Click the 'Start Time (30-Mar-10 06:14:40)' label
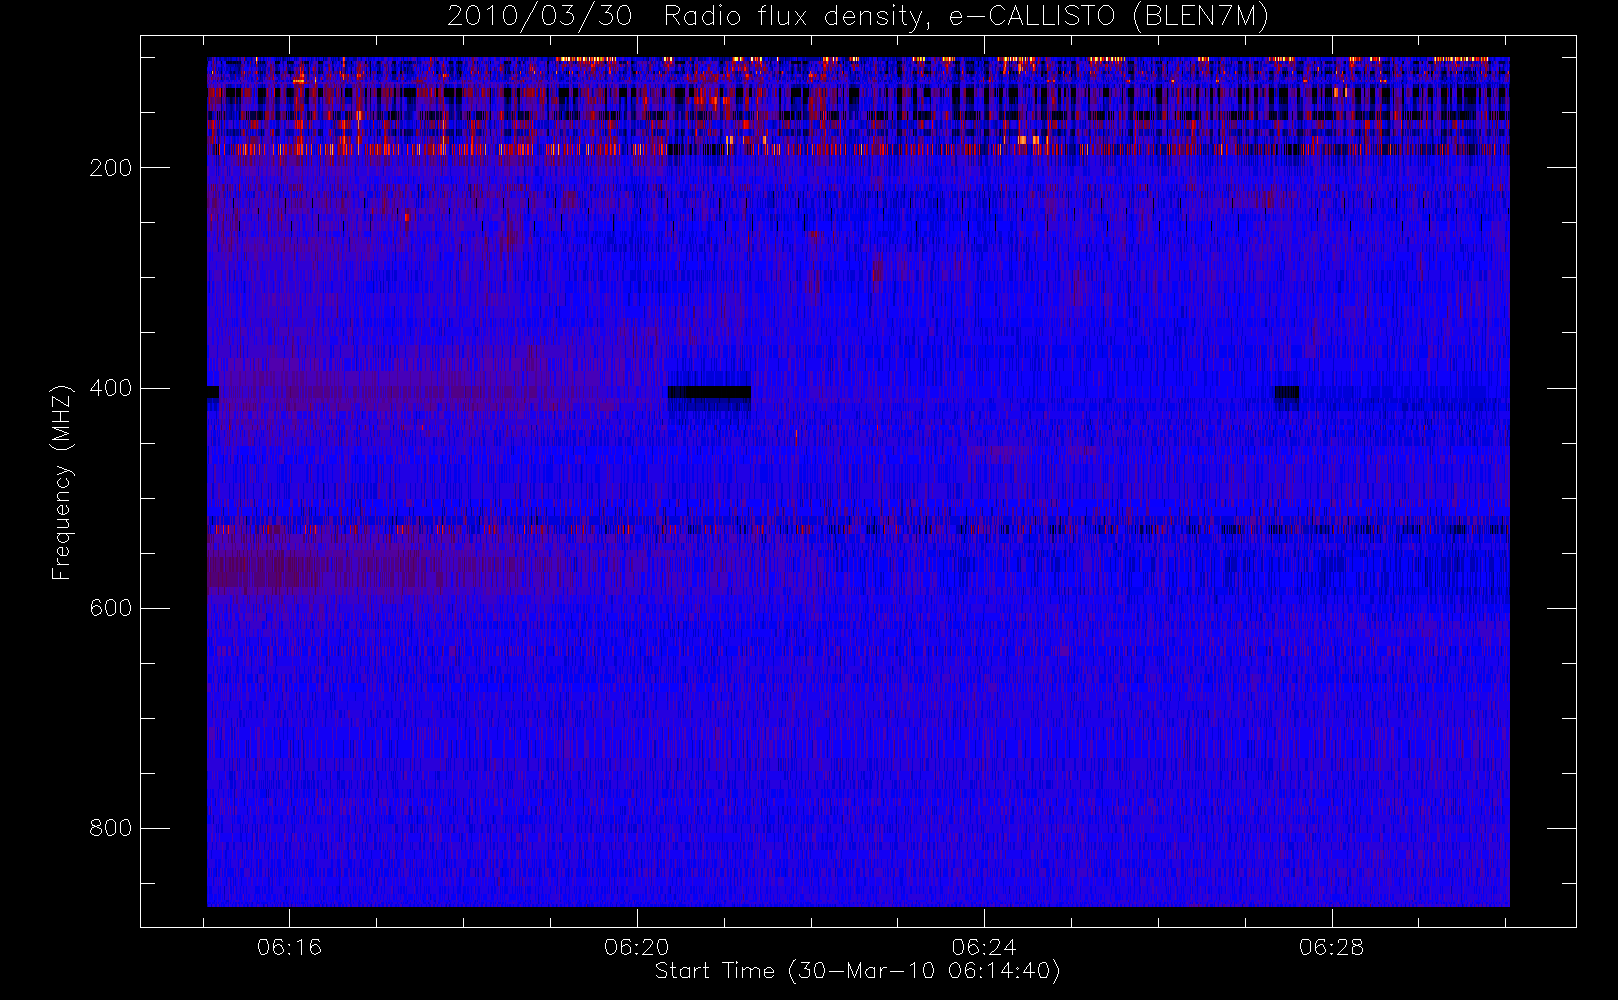 [x=857, y=971]
